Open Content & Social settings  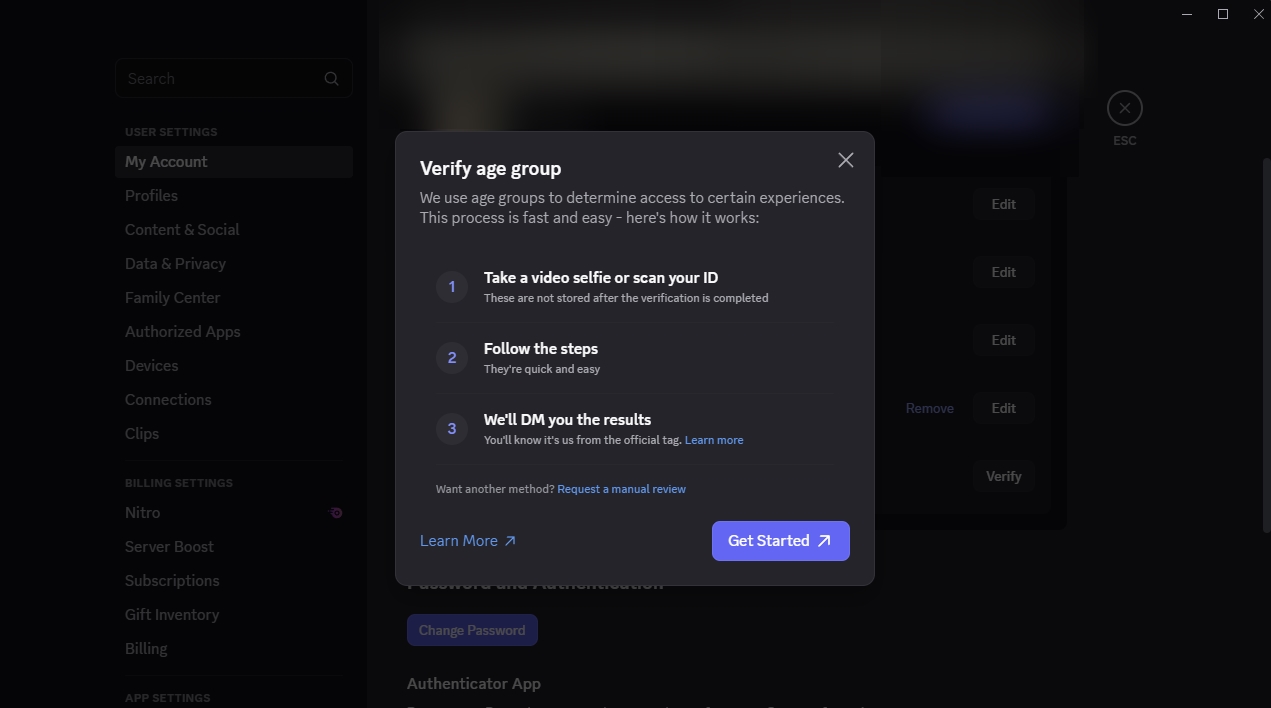point(182,229)
